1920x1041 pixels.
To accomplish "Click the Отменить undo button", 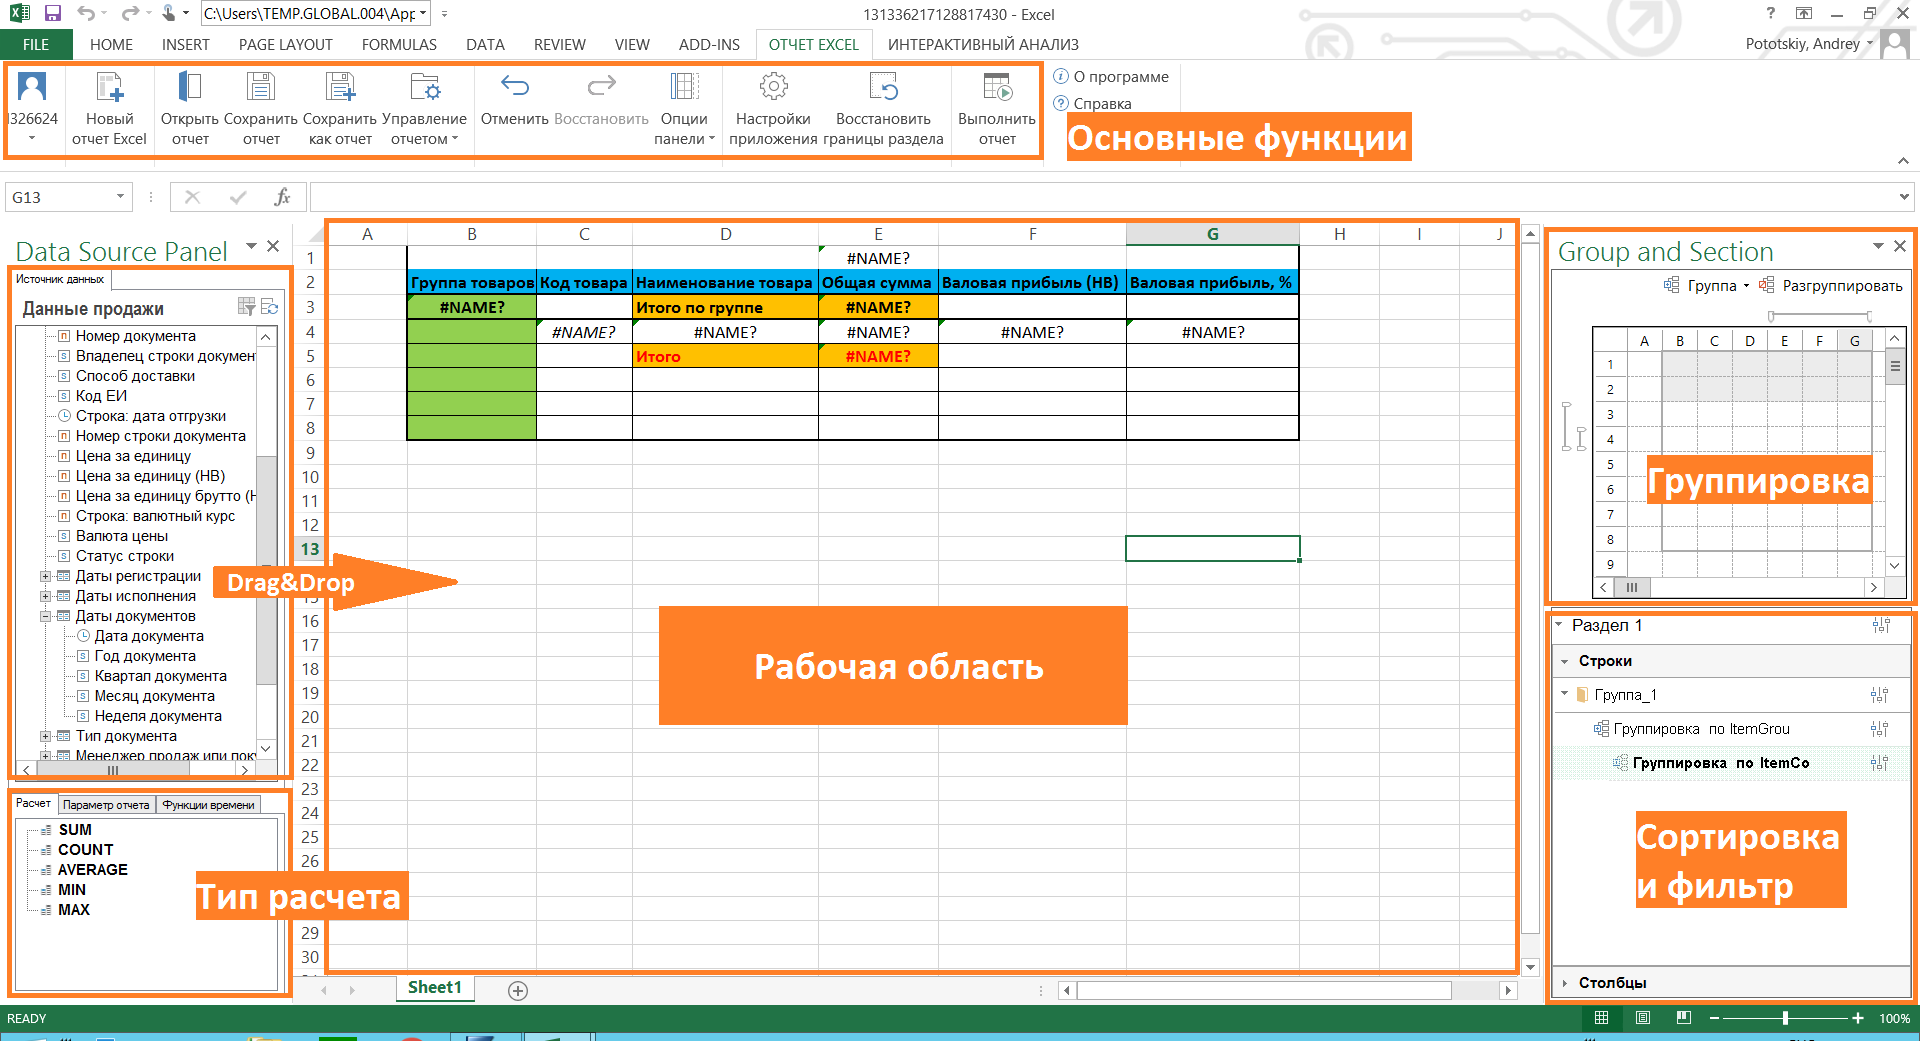I will point(515,100).
